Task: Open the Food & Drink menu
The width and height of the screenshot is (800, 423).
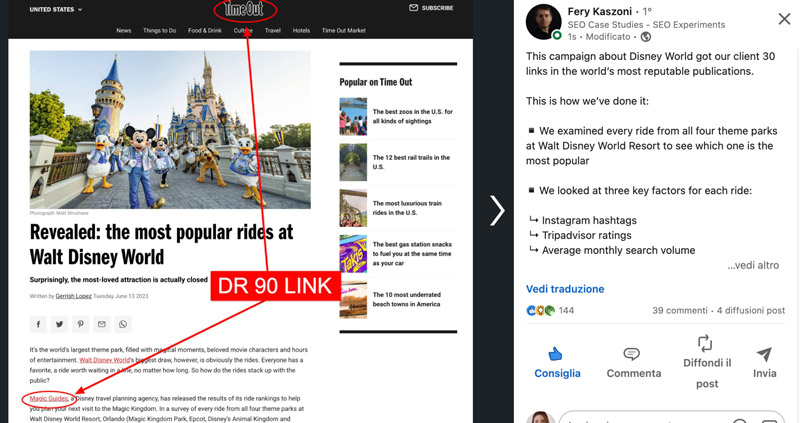Action: pos(205,31)
